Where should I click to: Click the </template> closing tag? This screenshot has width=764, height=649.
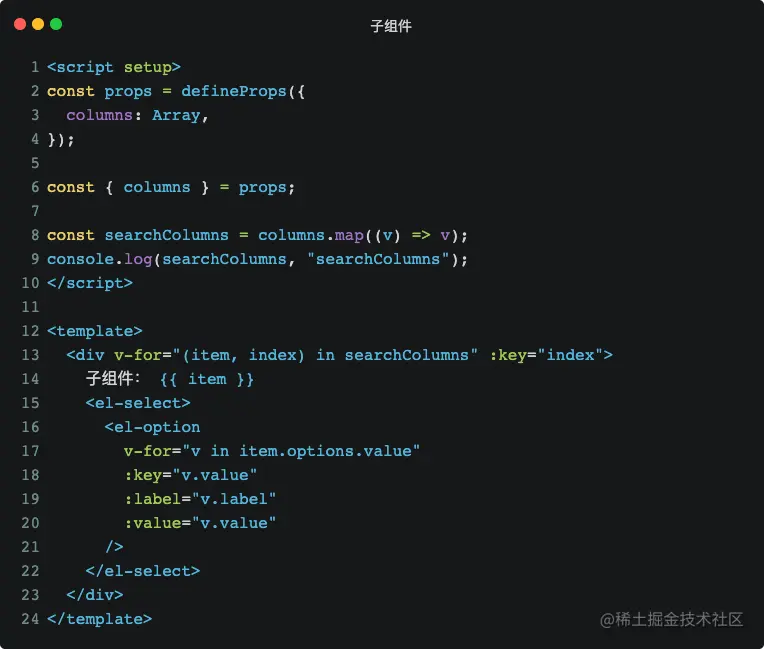(99, 619)
